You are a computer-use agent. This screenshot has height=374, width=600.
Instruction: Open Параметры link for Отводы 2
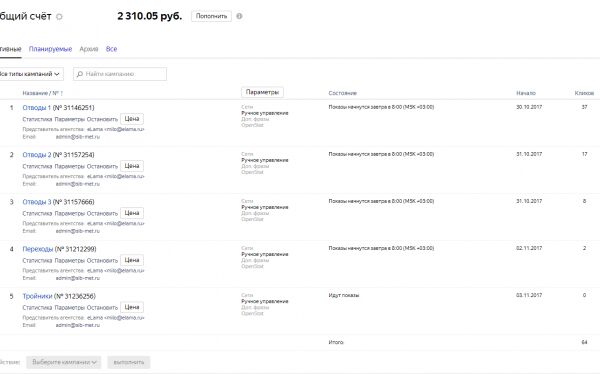point(70,166)
